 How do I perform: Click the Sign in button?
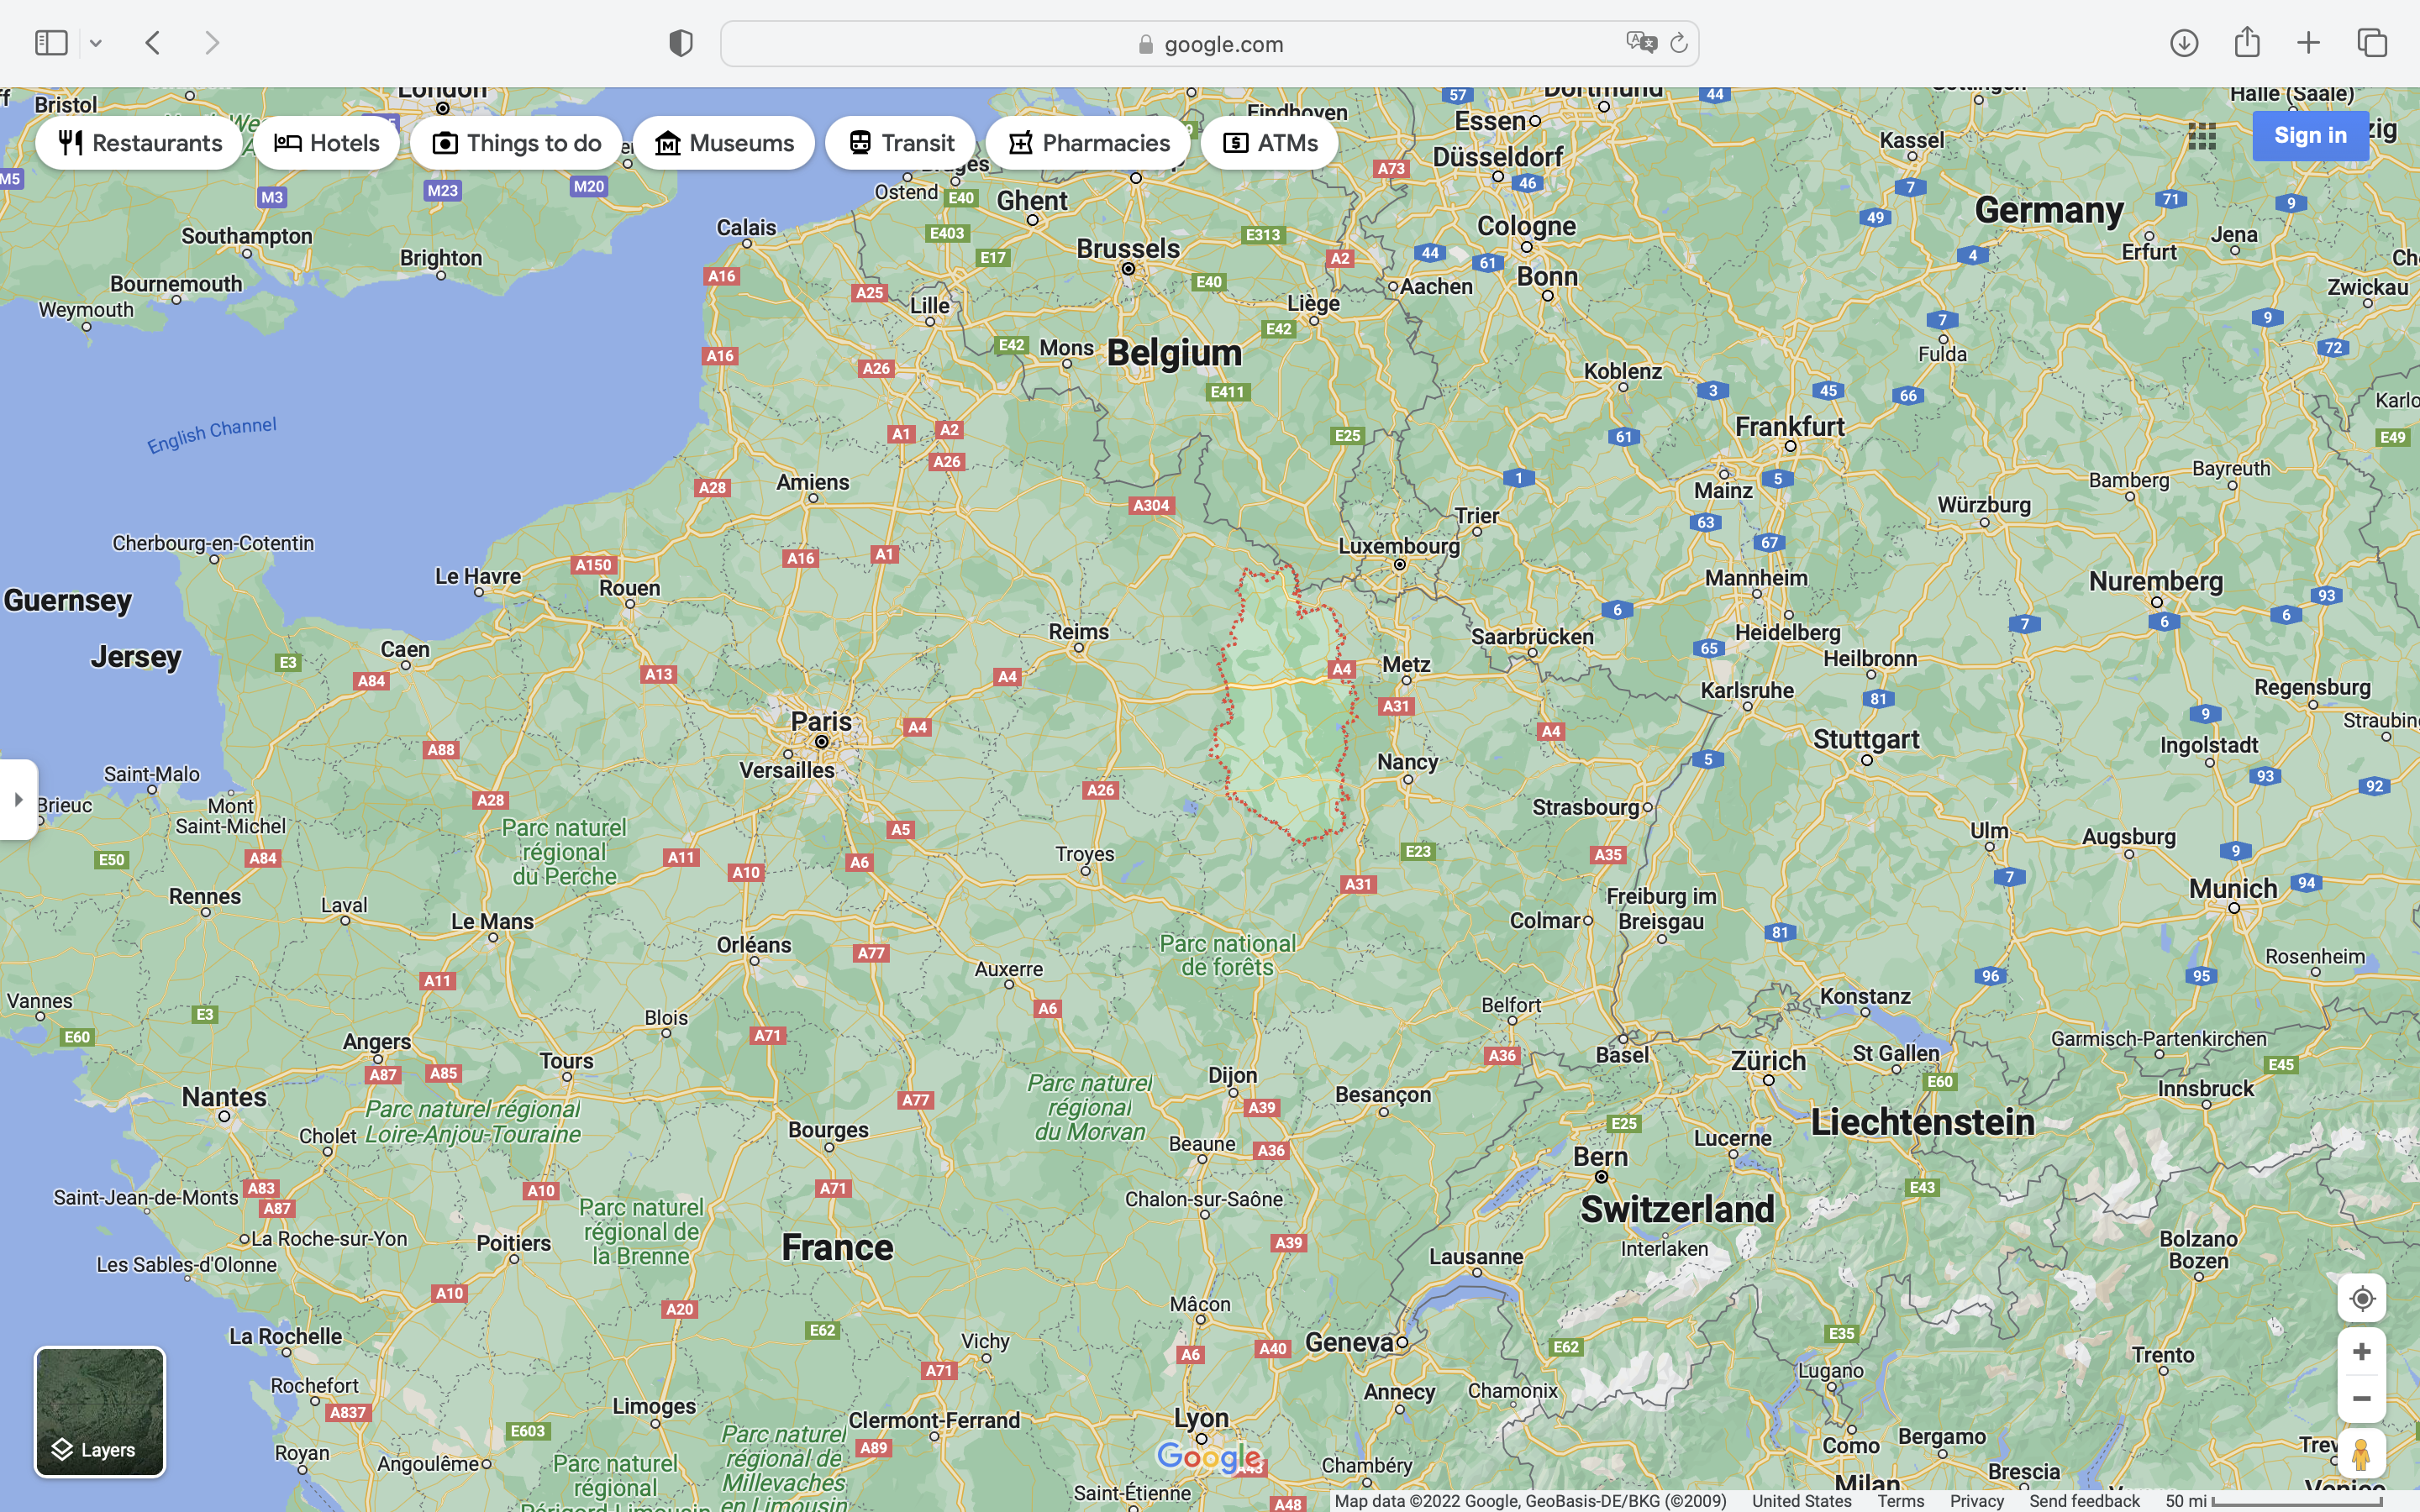(2310, 136)
